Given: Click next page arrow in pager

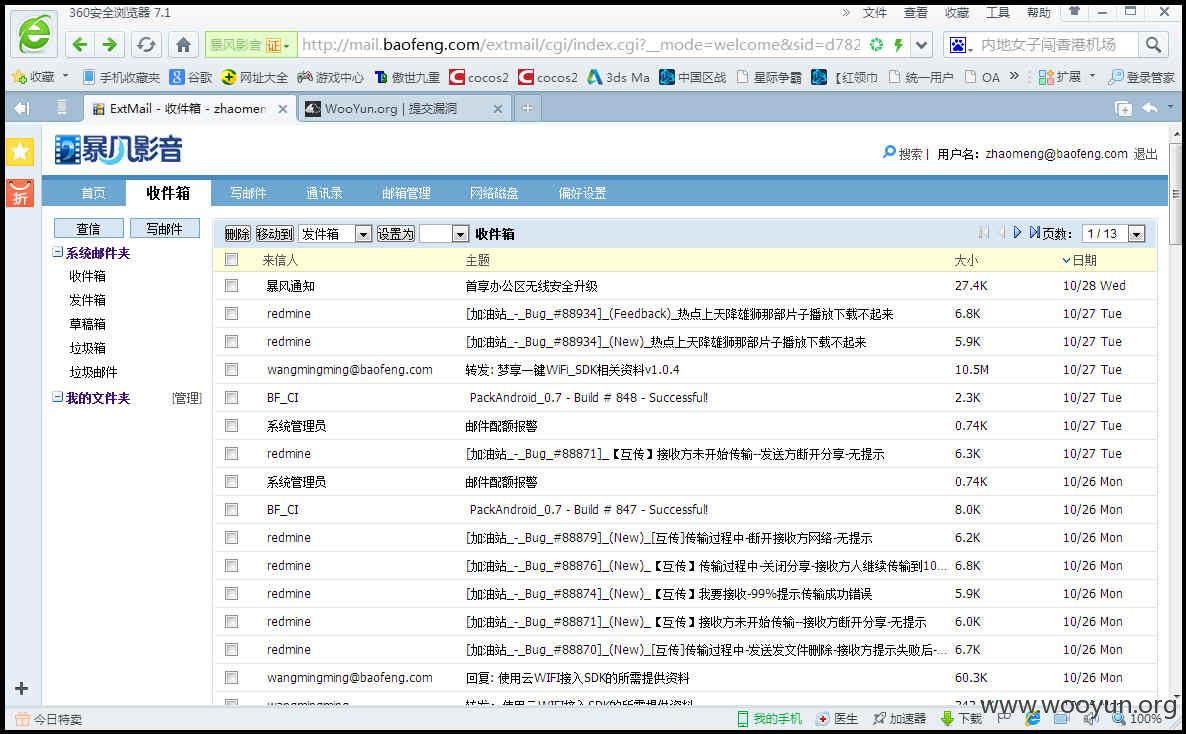Looking at the screenshot, I should click(1017, 232).
